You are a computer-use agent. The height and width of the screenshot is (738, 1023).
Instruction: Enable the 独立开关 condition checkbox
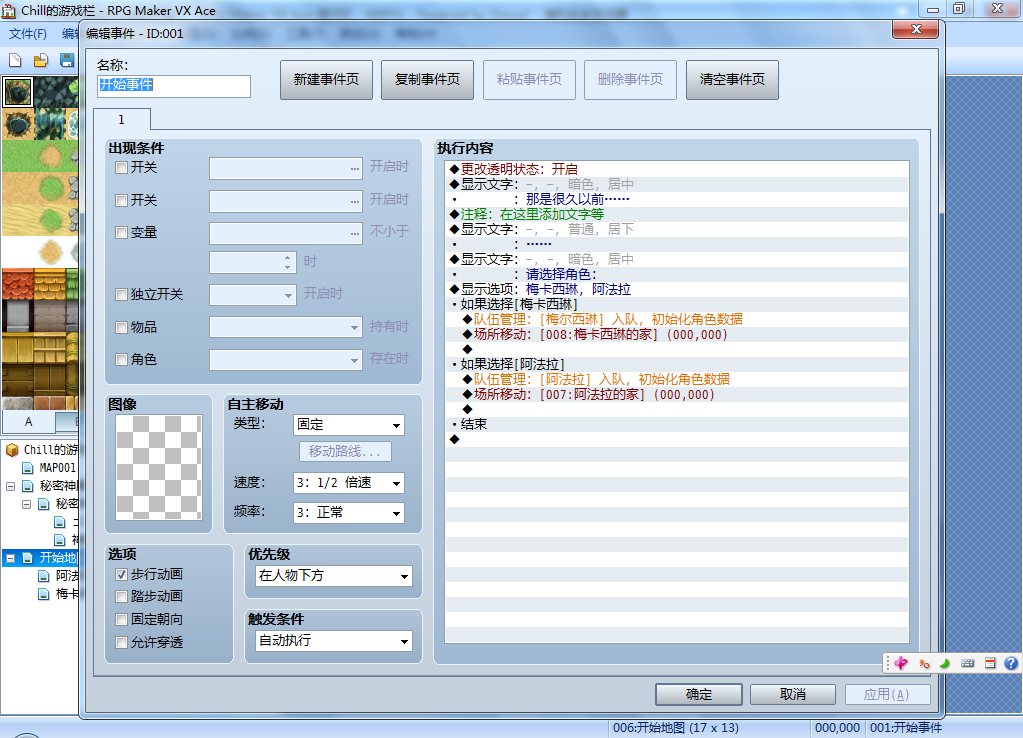click(x=121, y=294)
